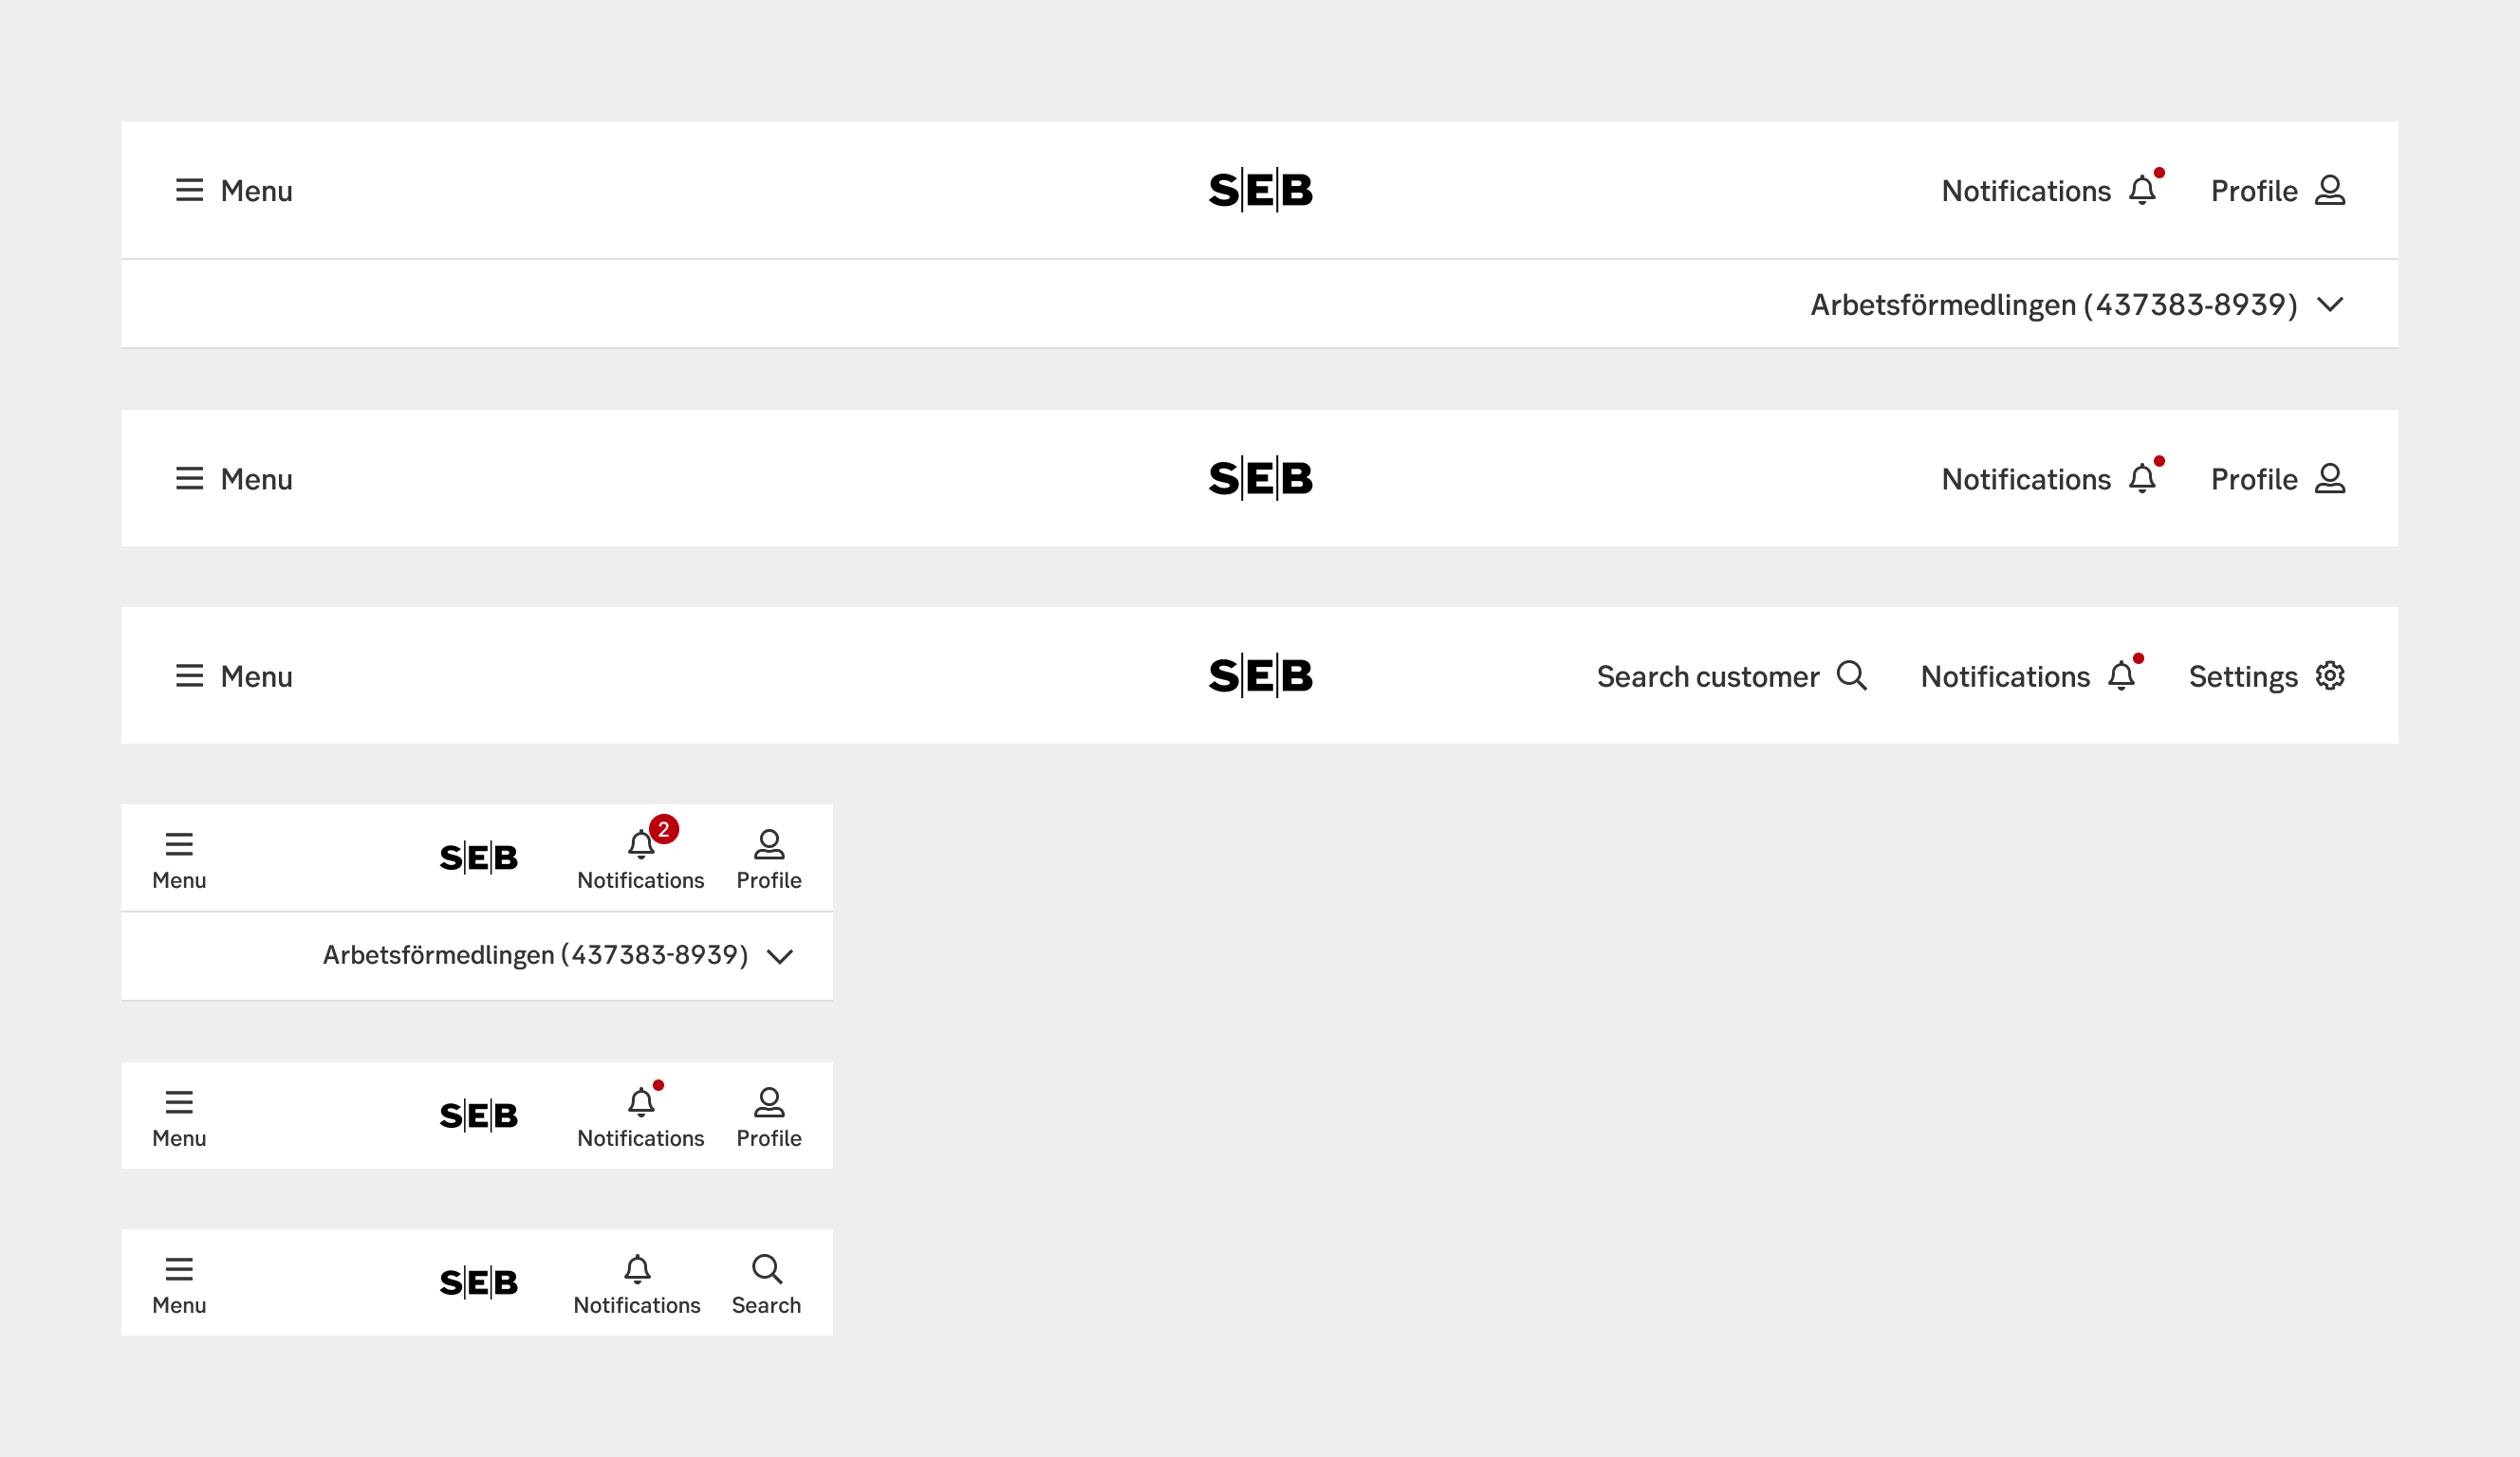The height and width of the screenshot is (1457, 2520).
Task: Click the bell icon with badge 2
Action: (641, 845)
